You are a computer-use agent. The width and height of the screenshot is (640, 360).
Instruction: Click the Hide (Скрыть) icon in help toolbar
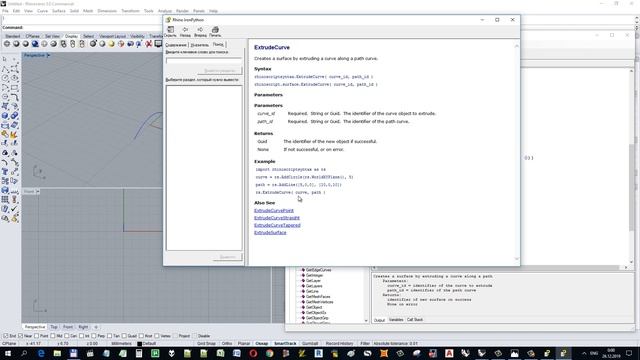click(x=170, y=30)
